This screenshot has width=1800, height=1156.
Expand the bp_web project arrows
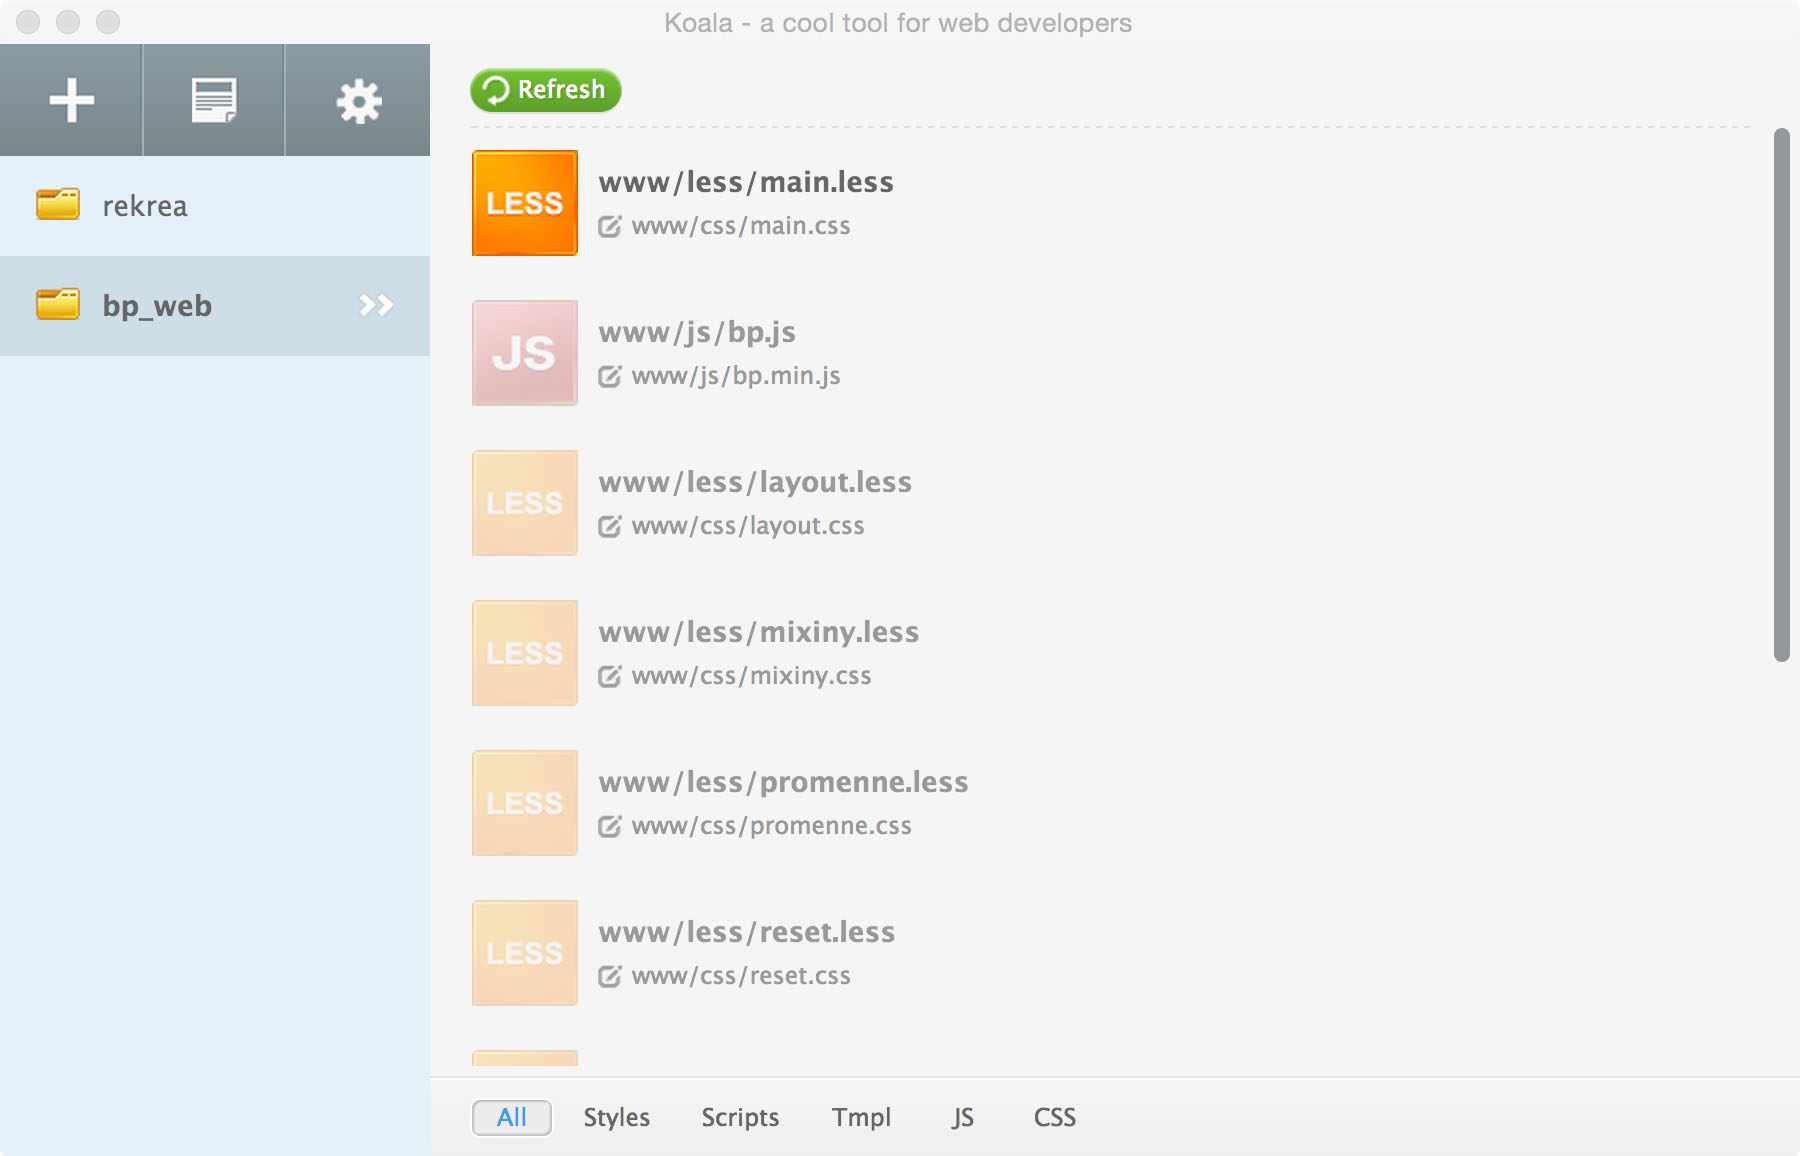point(376,305)
